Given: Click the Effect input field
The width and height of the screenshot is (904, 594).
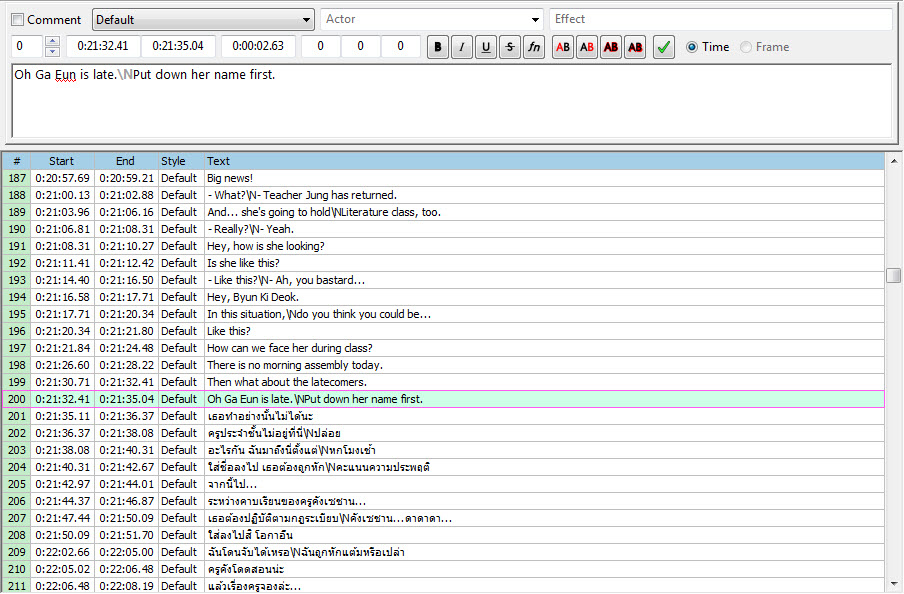Looking at the screenshot, I should point(721,19).
